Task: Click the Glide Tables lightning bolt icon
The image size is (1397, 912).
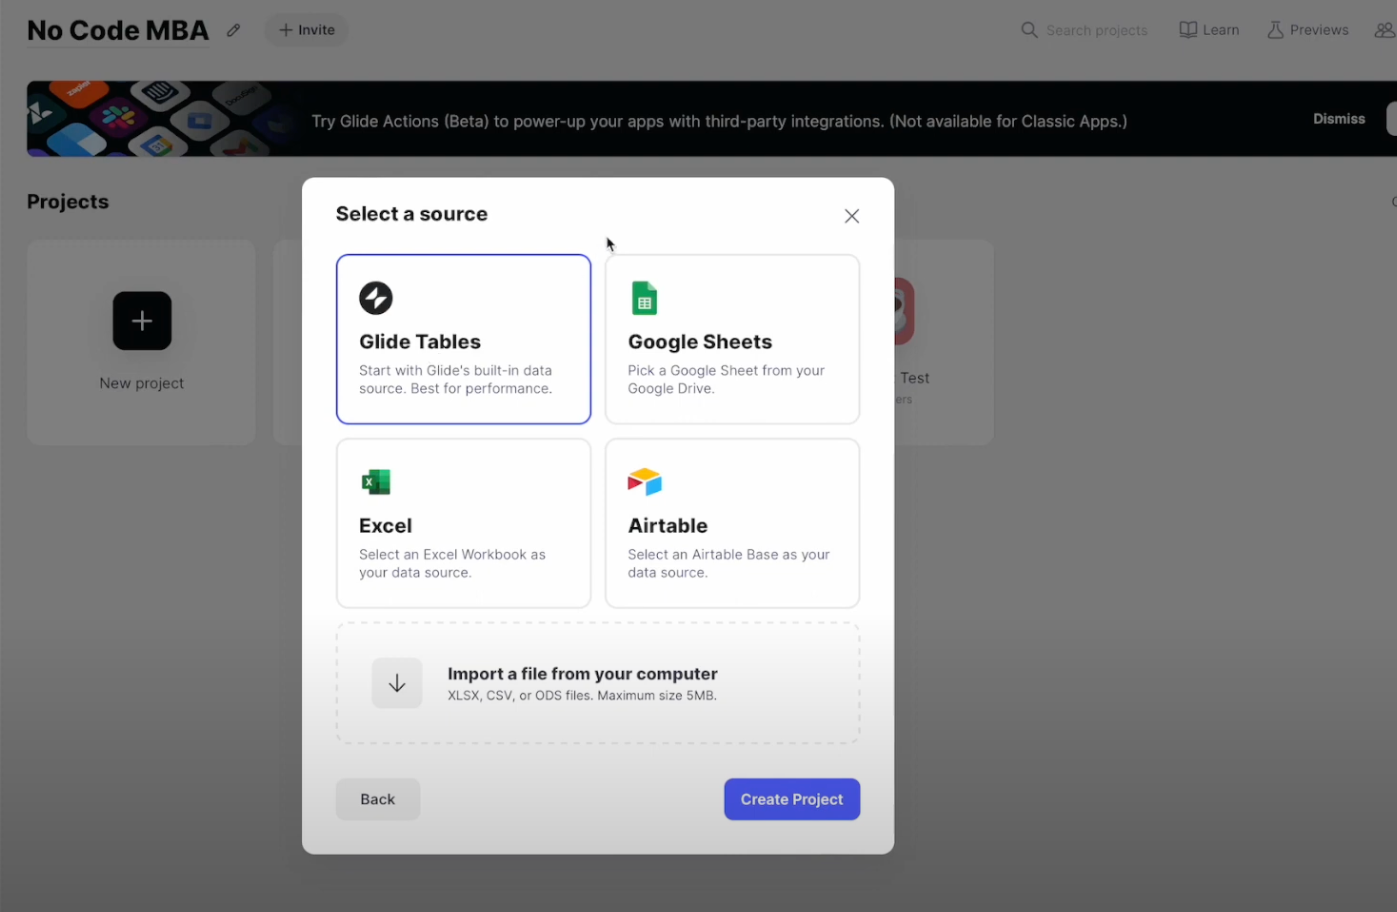Action: [x=376, y=298]
